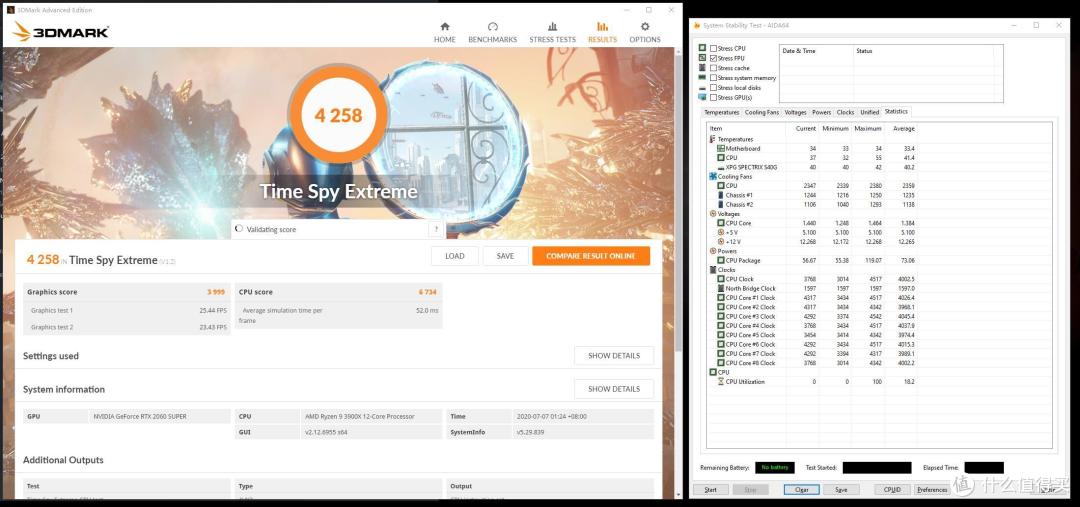Enable the Stress local disks checkbox
Viewport: 1080px width, 507px height.
(x=713, y=87)
